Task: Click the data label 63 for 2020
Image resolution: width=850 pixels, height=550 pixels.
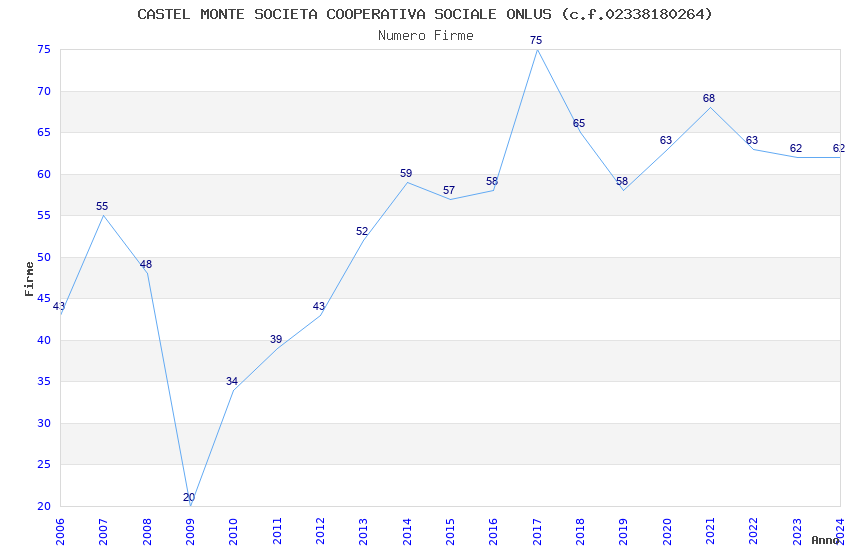Action: click(x=666, y=140)
